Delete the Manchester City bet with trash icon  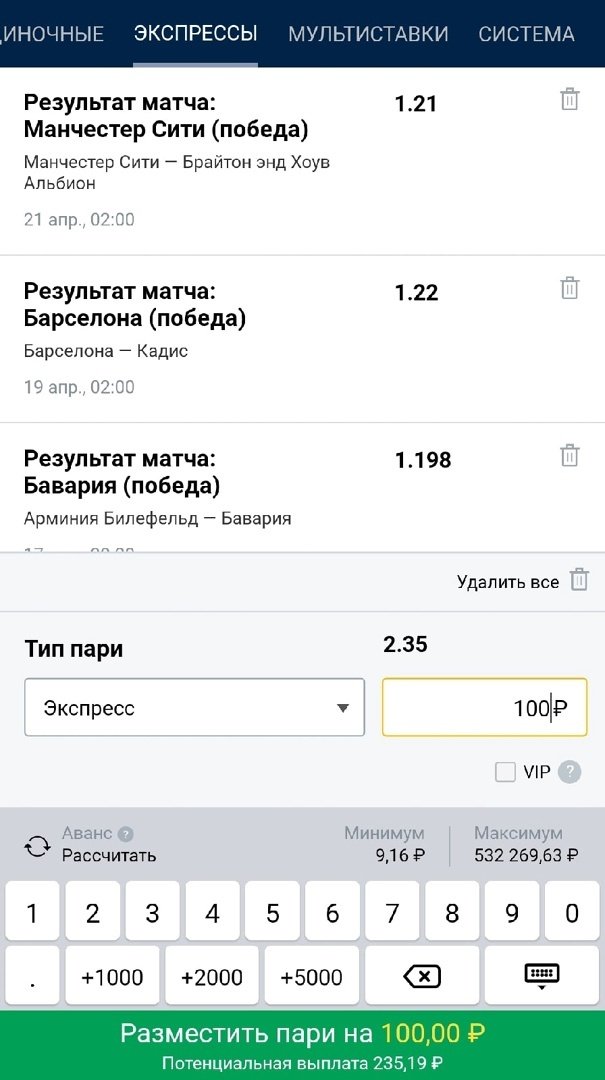click(x=569, y=99)
